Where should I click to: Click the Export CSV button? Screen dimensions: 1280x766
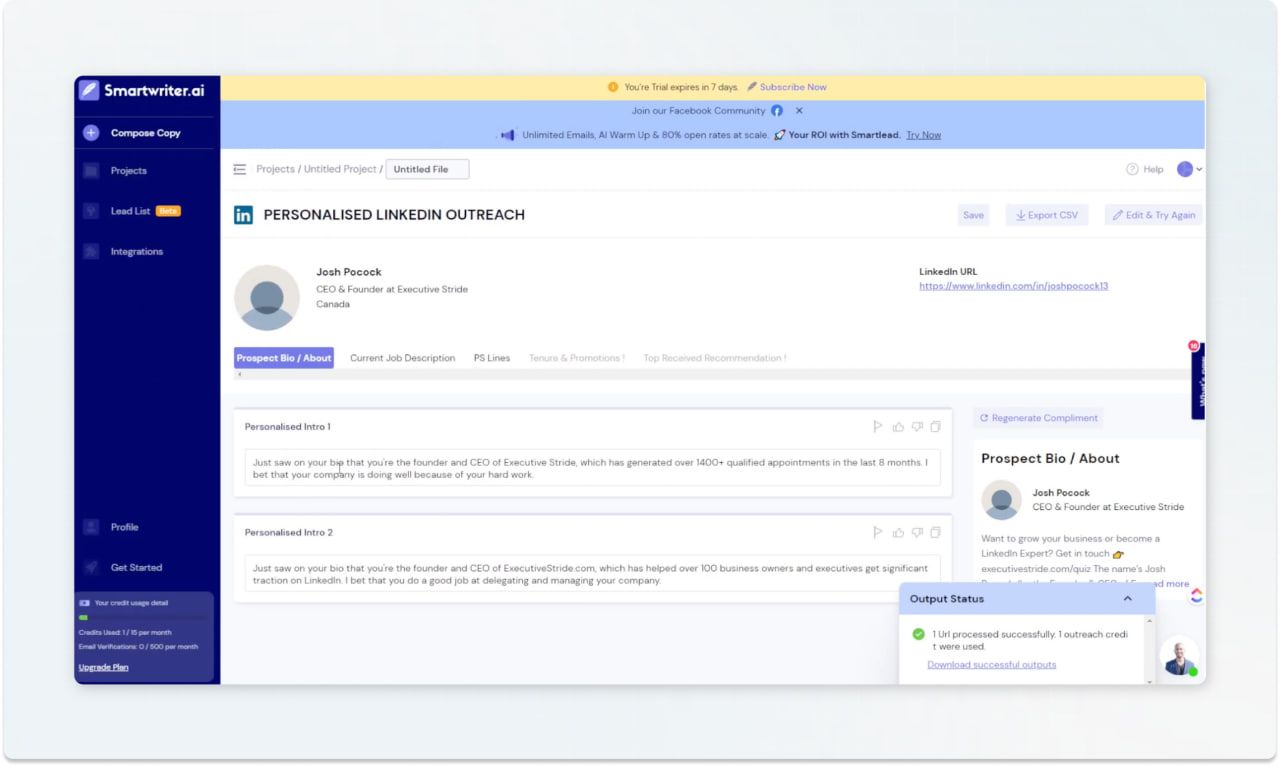[x=1047, y=215]
